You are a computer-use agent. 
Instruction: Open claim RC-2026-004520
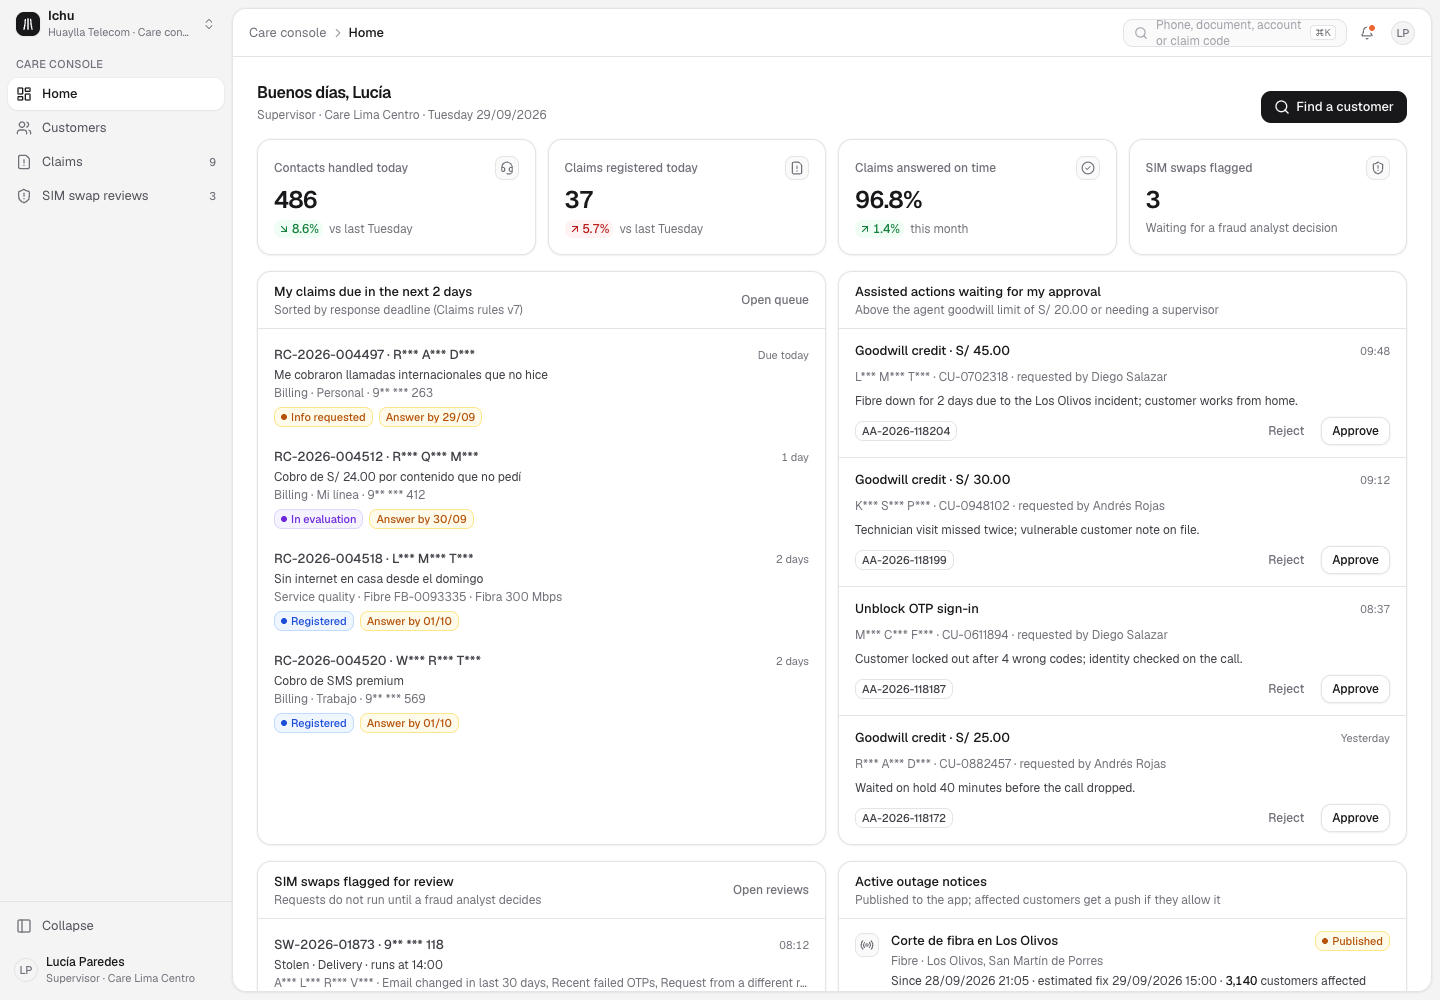(x=541, y=692)
